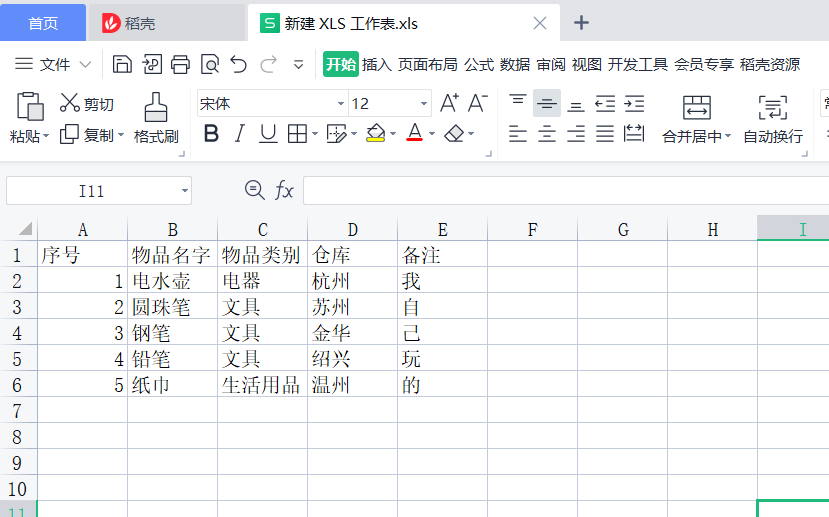The height and width of the screenshot is (517, 829).
Task: Expand the font color dropdown arrow
Action: [432, 134]
